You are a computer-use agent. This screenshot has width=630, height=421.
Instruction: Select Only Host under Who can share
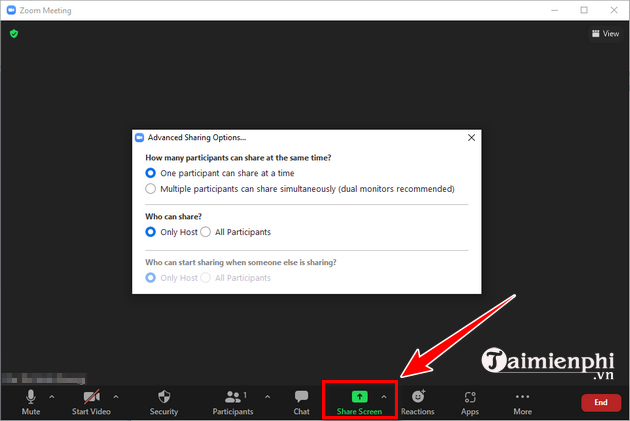coord(151,232)
